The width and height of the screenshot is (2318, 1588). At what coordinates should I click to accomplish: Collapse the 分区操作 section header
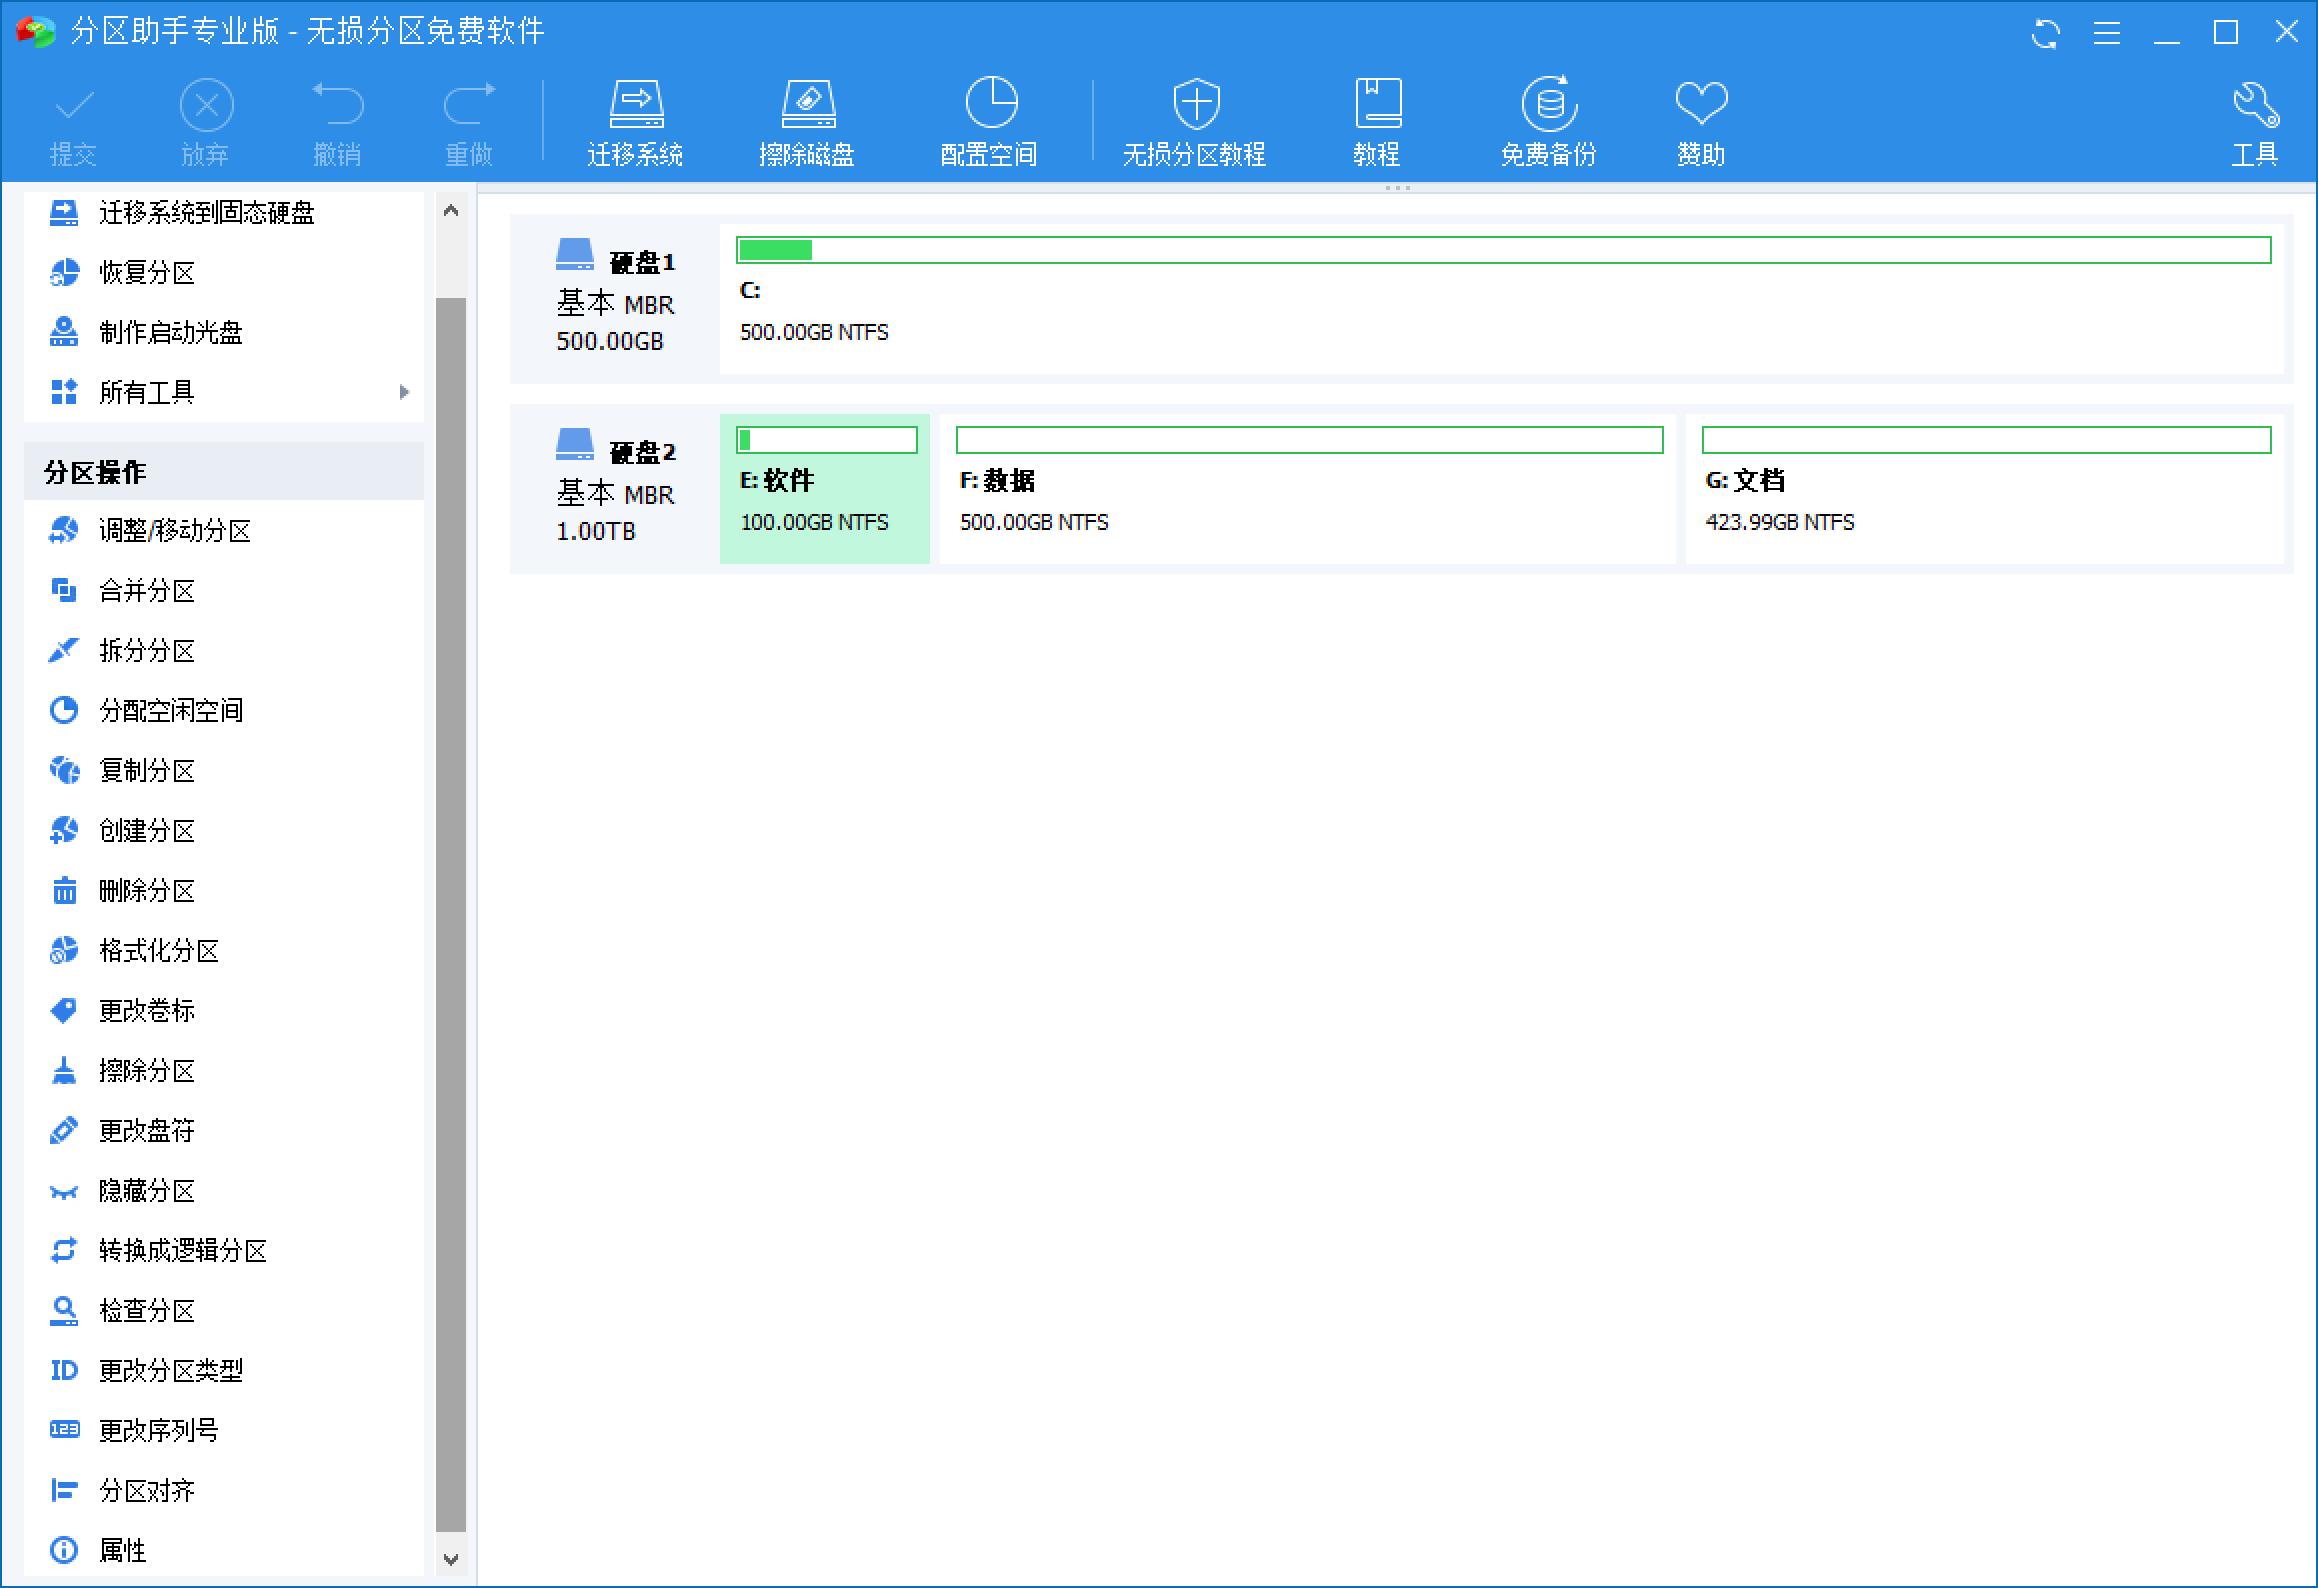[x=224, y=472]
